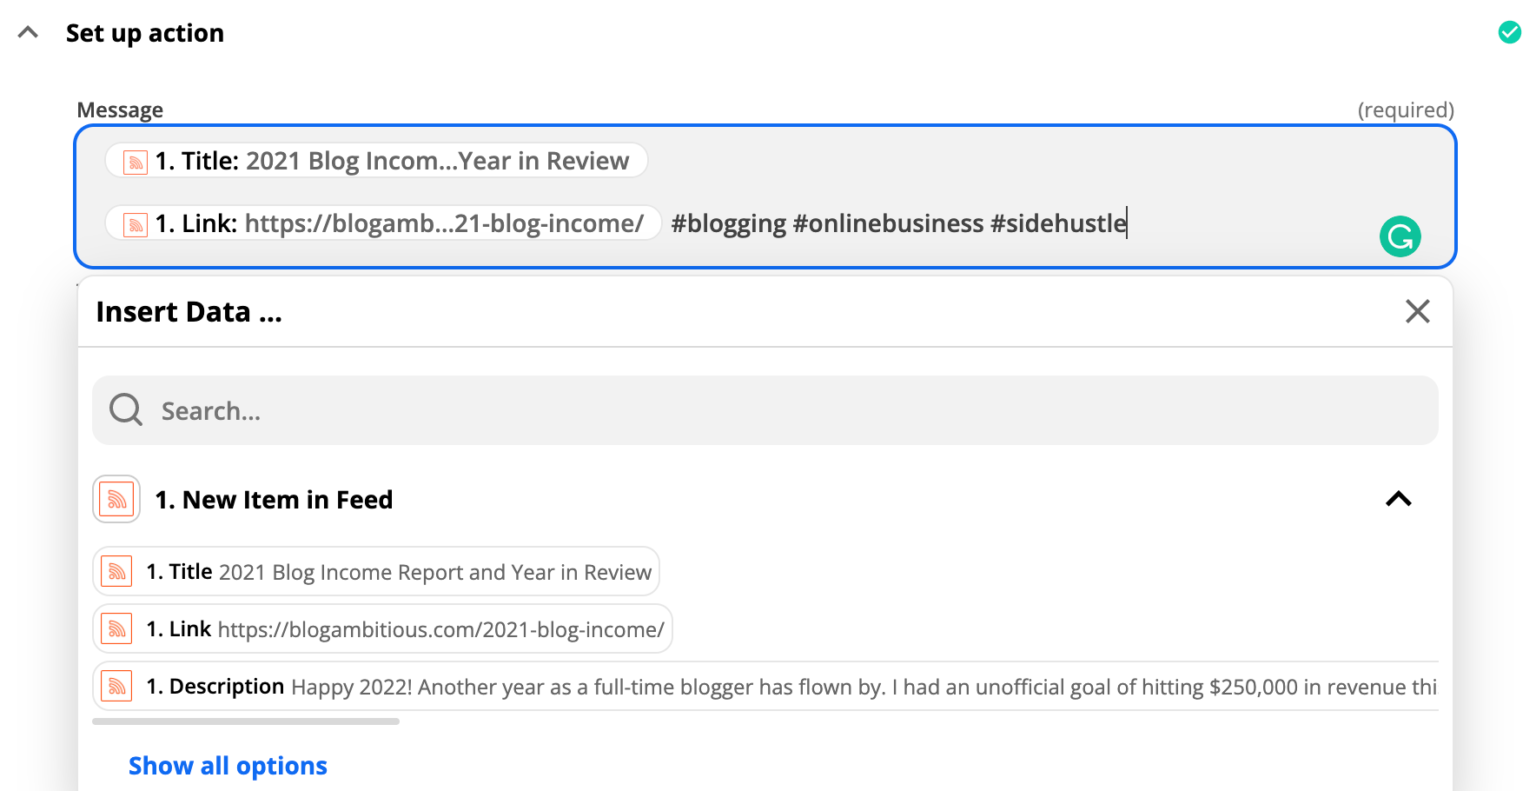Select the New Item in Feed header
Viewport: 1536px width, 791px height.
point(274,499)
